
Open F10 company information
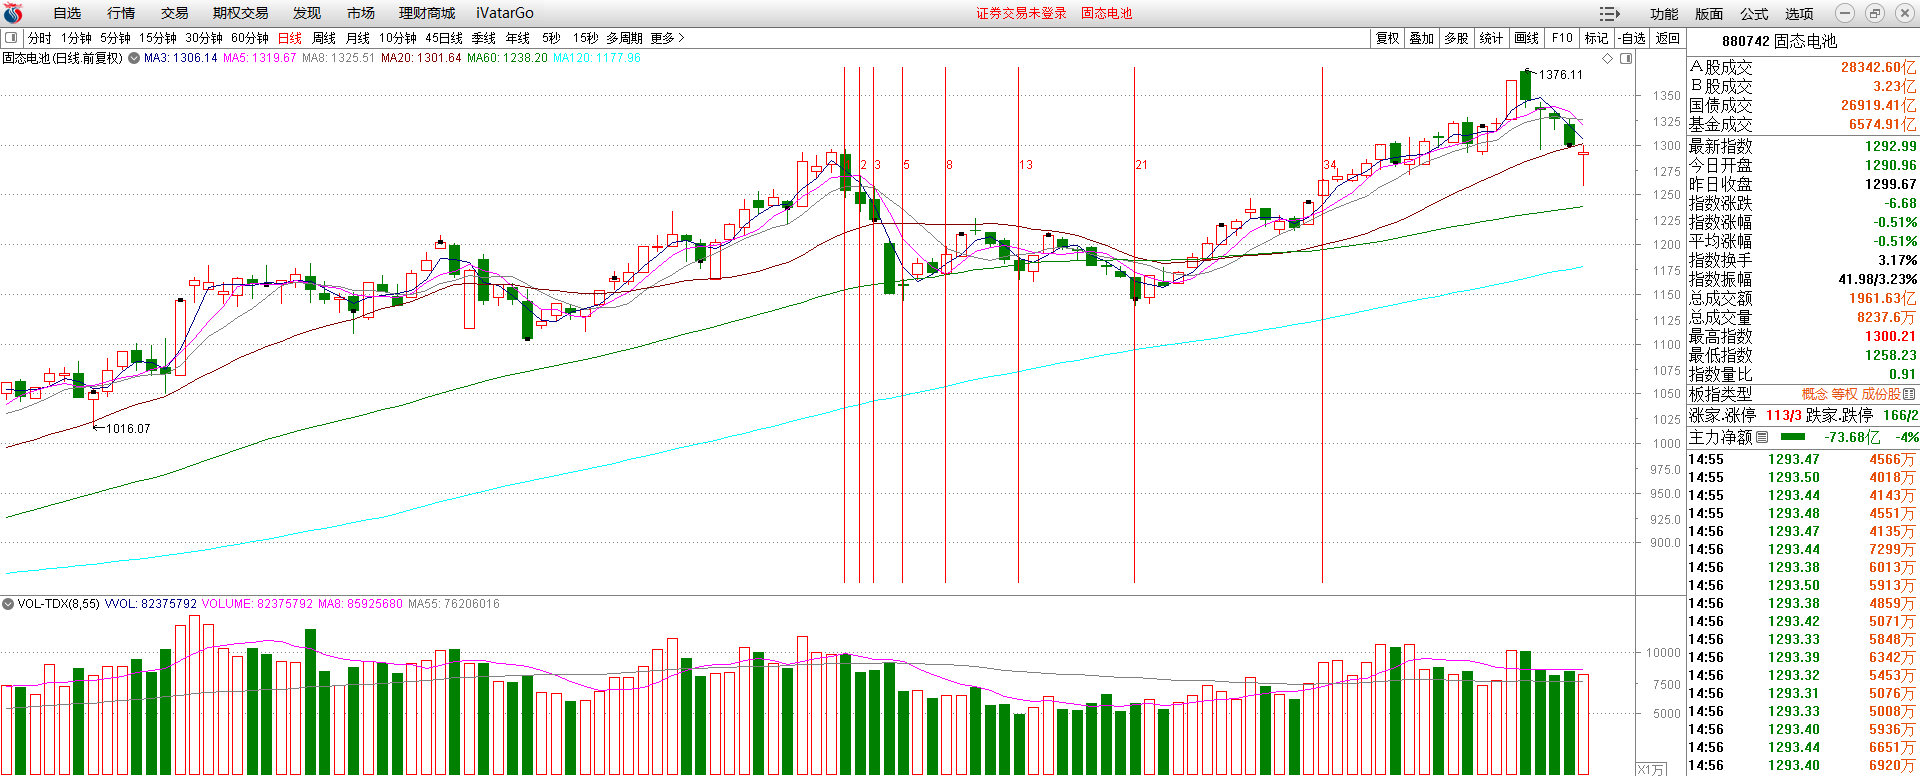coord(1561,38)
